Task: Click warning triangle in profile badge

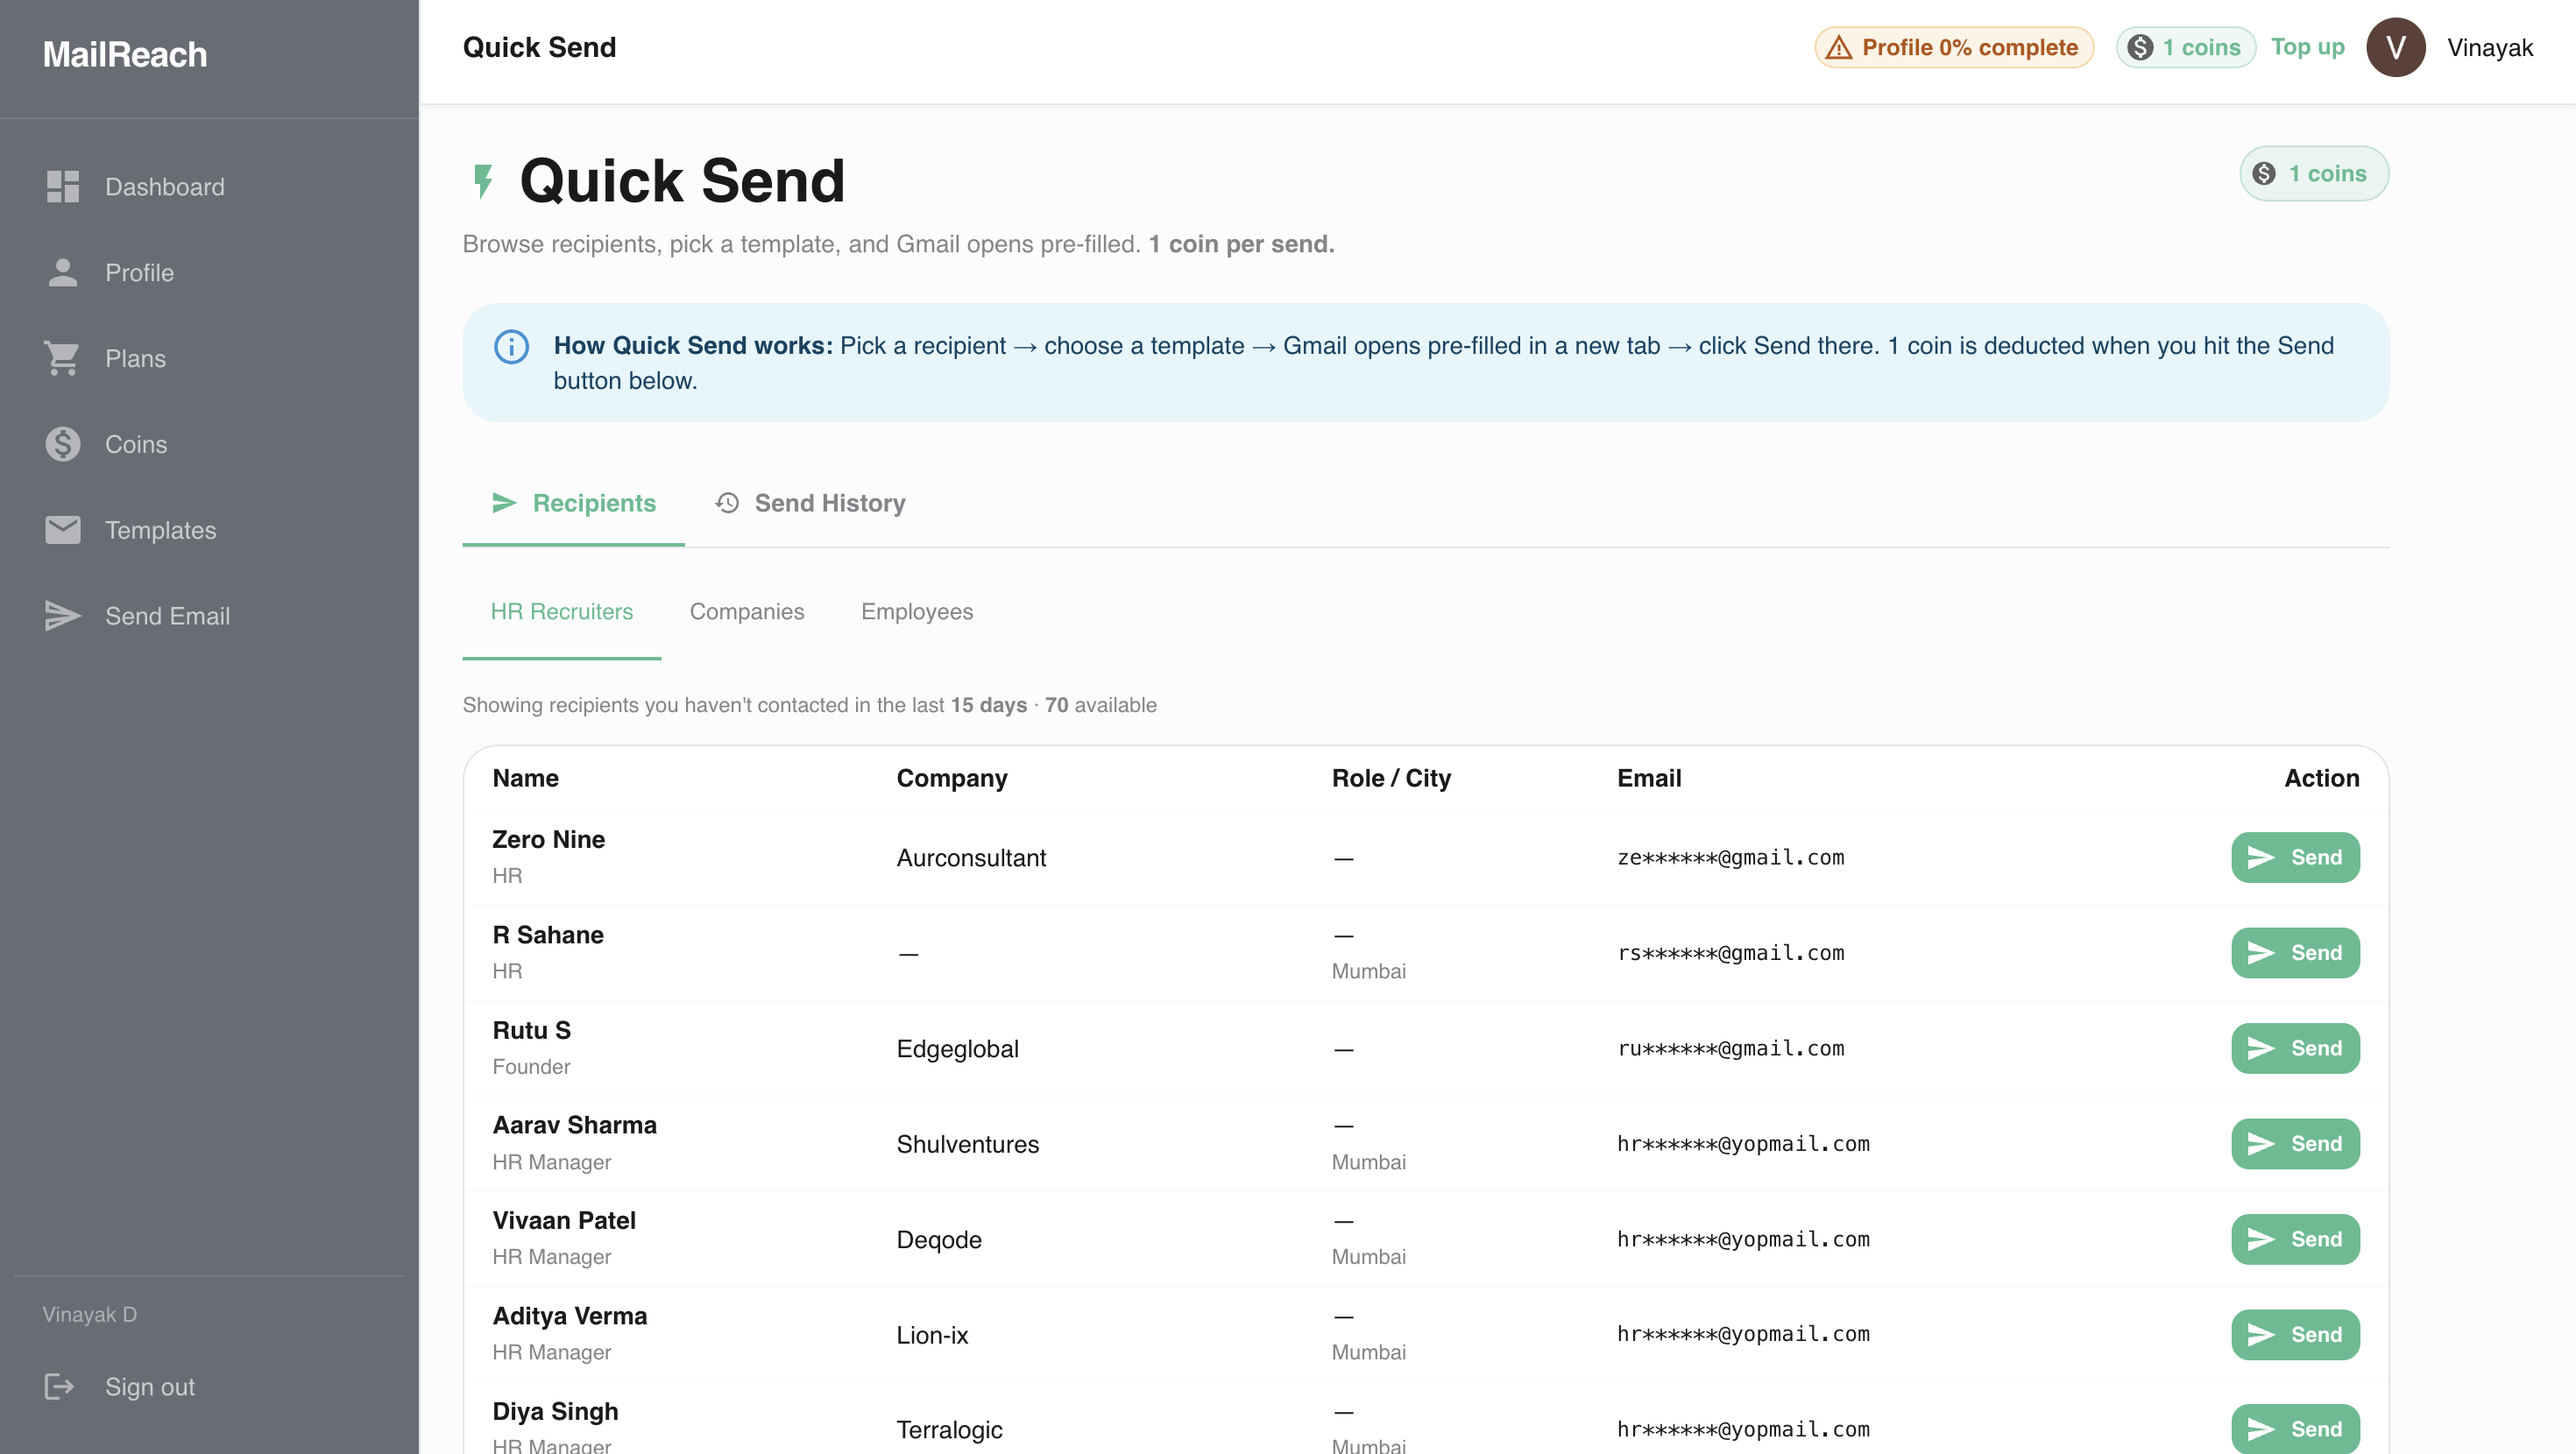Action: coord(1838,48)
